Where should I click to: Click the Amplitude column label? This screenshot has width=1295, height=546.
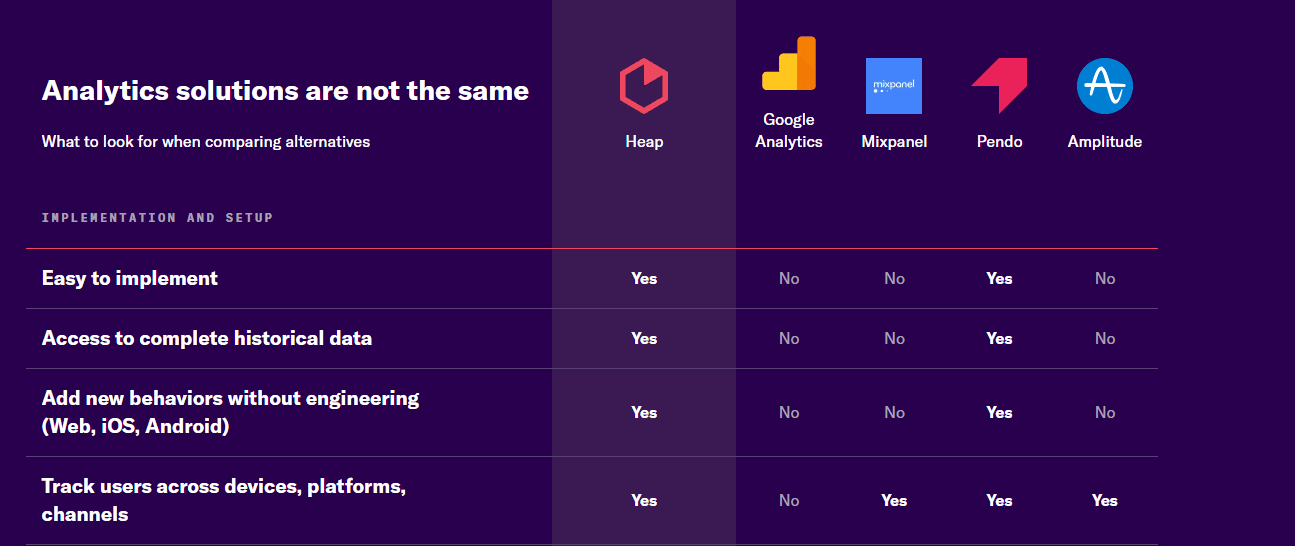point(1104,142)
